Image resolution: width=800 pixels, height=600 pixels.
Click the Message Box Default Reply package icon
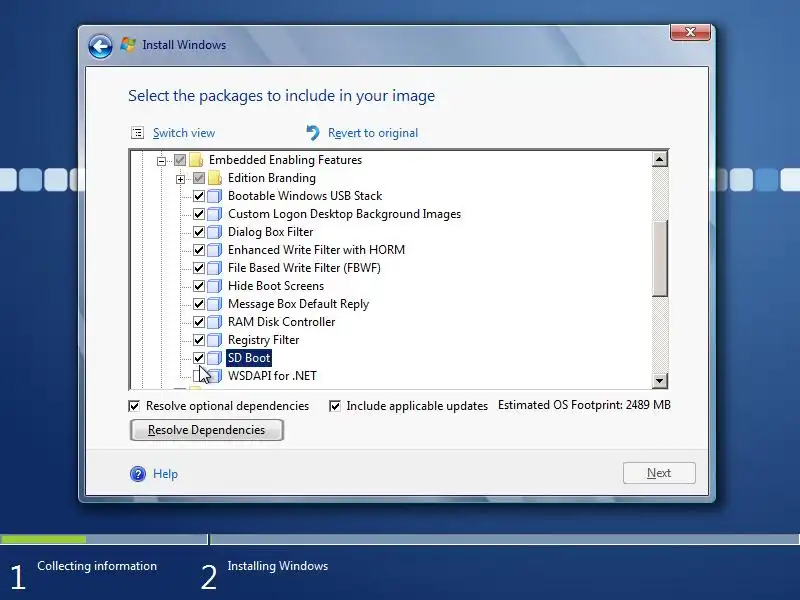215,304
